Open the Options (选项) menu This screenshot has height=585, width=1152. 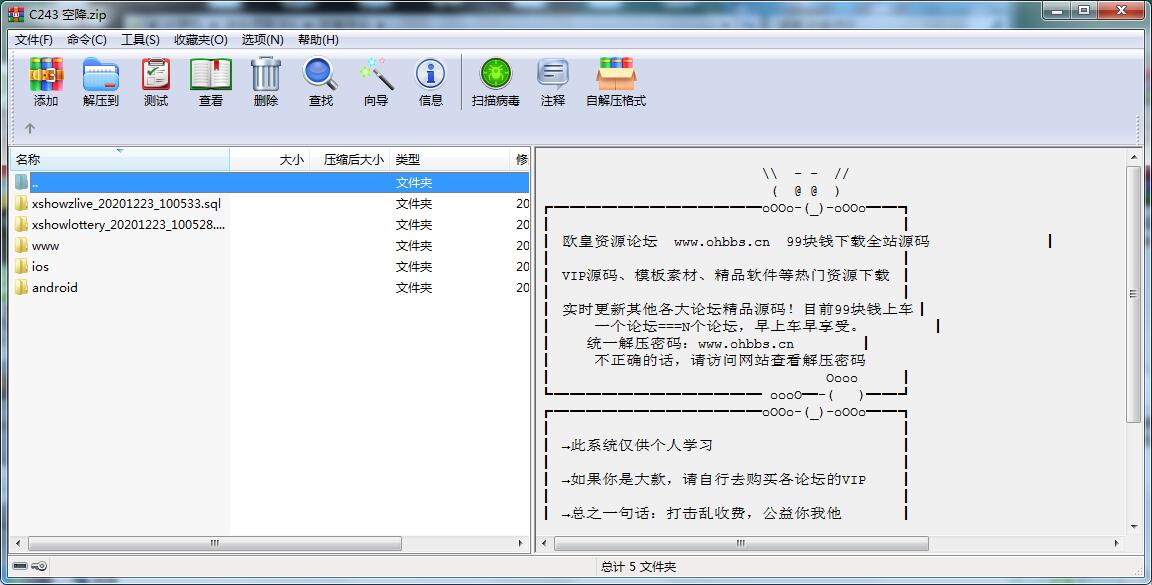point(262,40)
